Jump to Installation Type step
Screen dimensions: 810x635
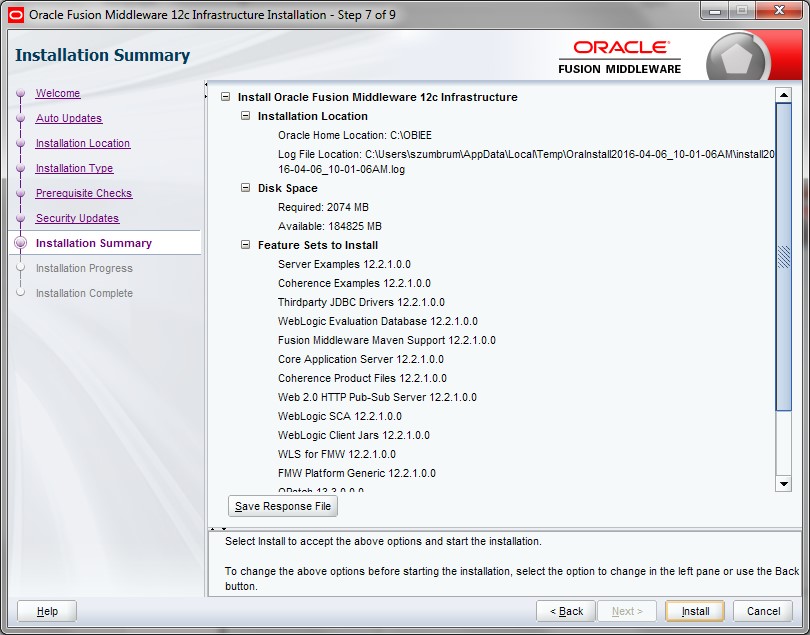tap(74, 168)
